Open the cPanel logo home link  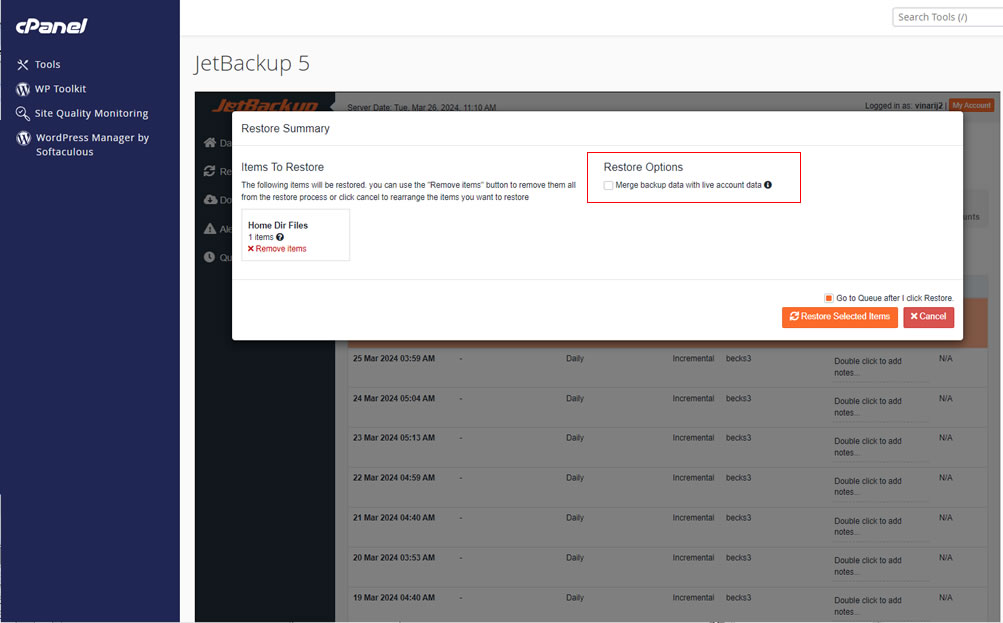point(51,26)
